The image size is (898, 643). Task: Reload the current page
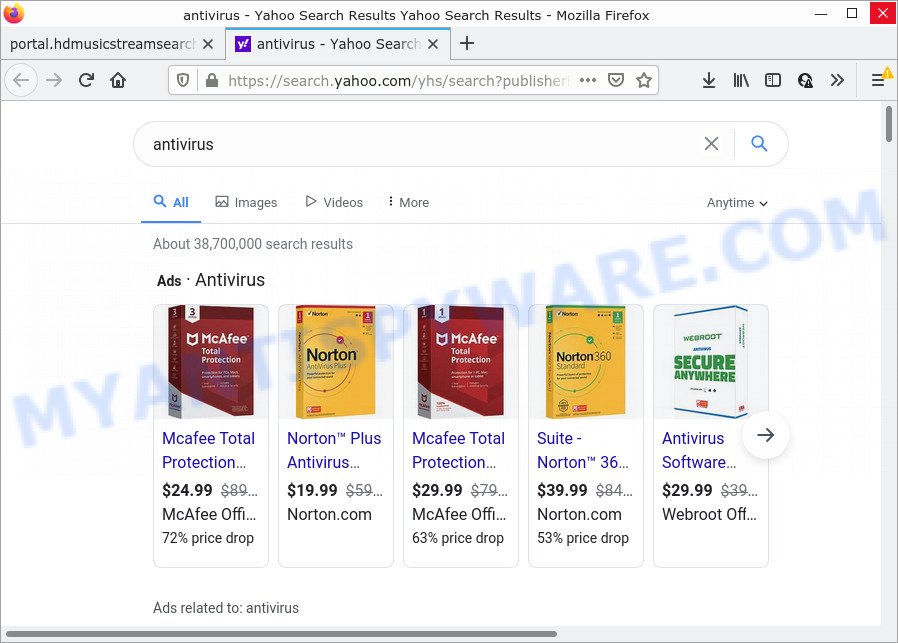click(x=86, y=80)
